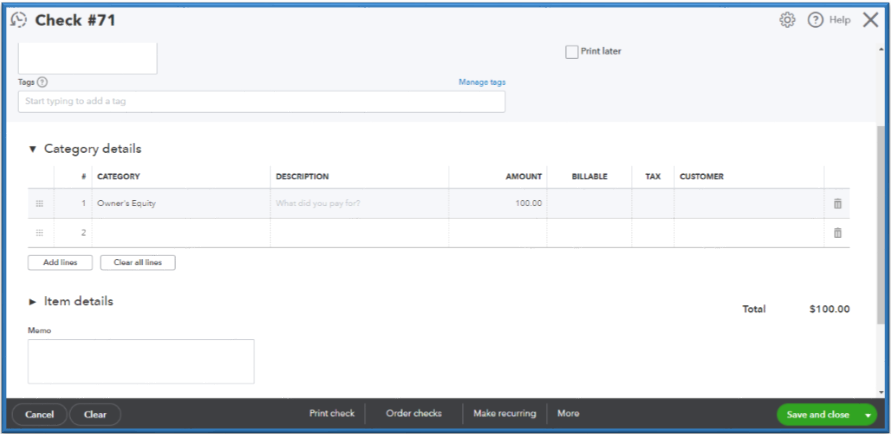Click the vertical scrollbar thumb
Image resolution: width=891 pixels, height=434 pixels.
coord(881,224)
